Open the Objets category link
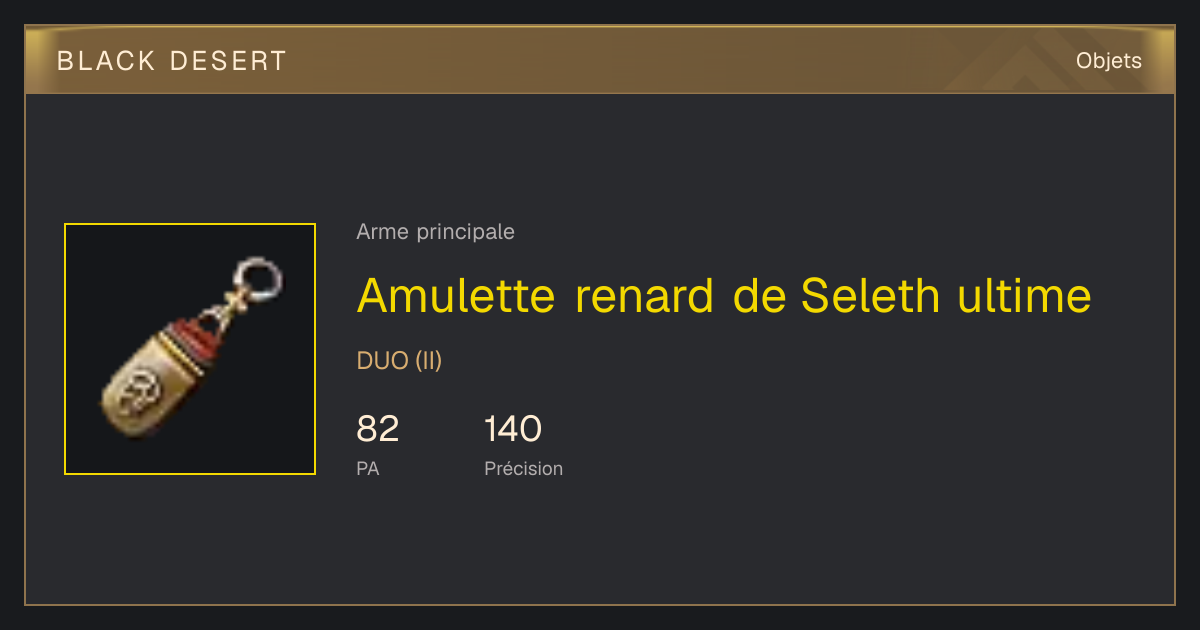1200x630 pixels. (1109, 61)
